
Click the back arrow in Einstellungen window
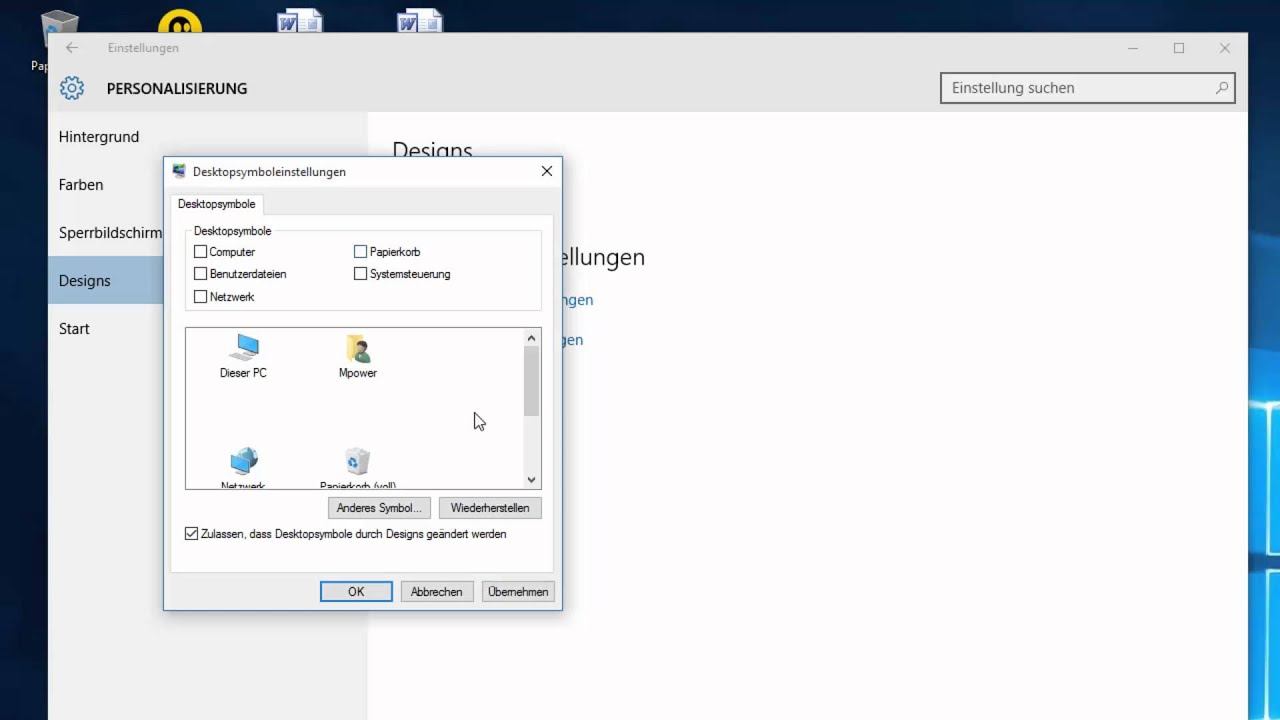[x=72, y=48]
